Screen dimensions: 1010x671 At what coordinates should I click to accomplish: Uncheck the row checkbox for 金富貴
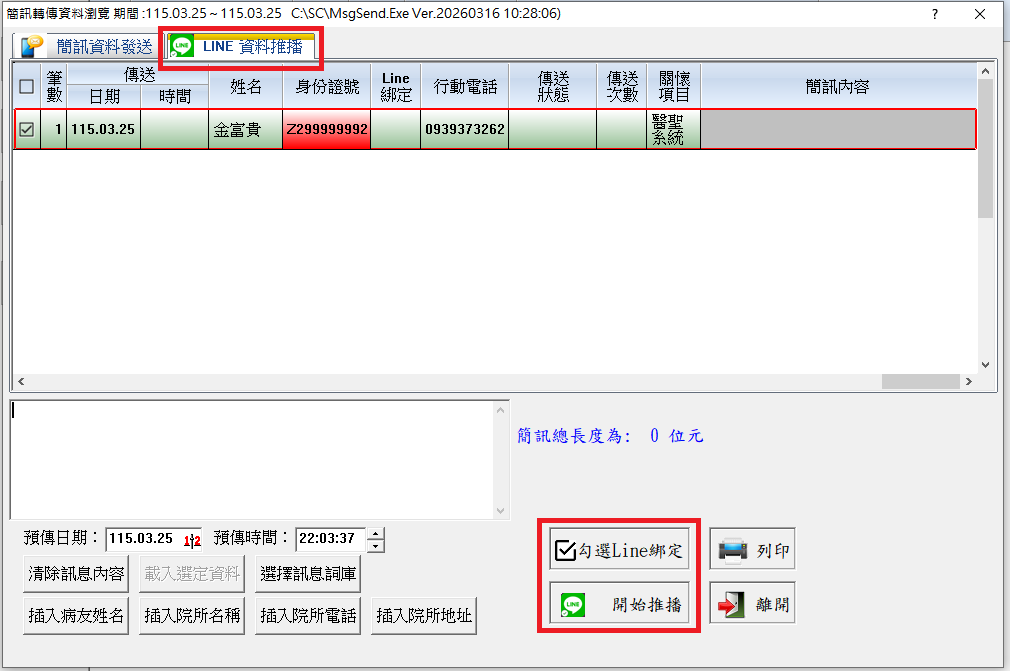click(26, 129)
